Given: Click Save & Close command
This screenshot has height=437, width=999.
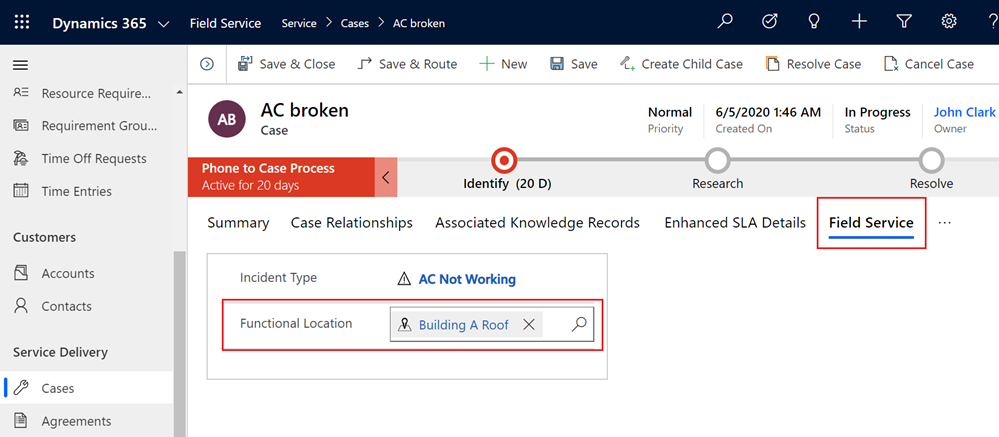Looking at the screenshot, I should tap(286, 64).
